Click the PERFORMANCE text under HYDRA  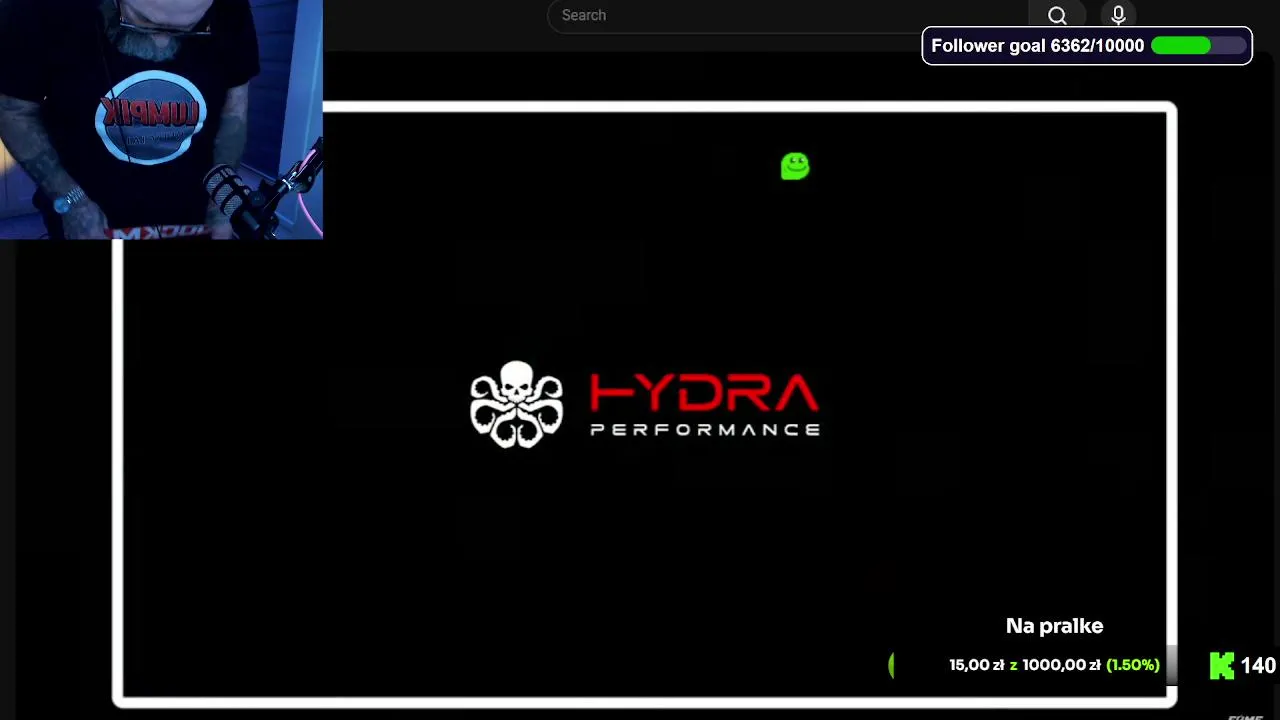(705, 430)
